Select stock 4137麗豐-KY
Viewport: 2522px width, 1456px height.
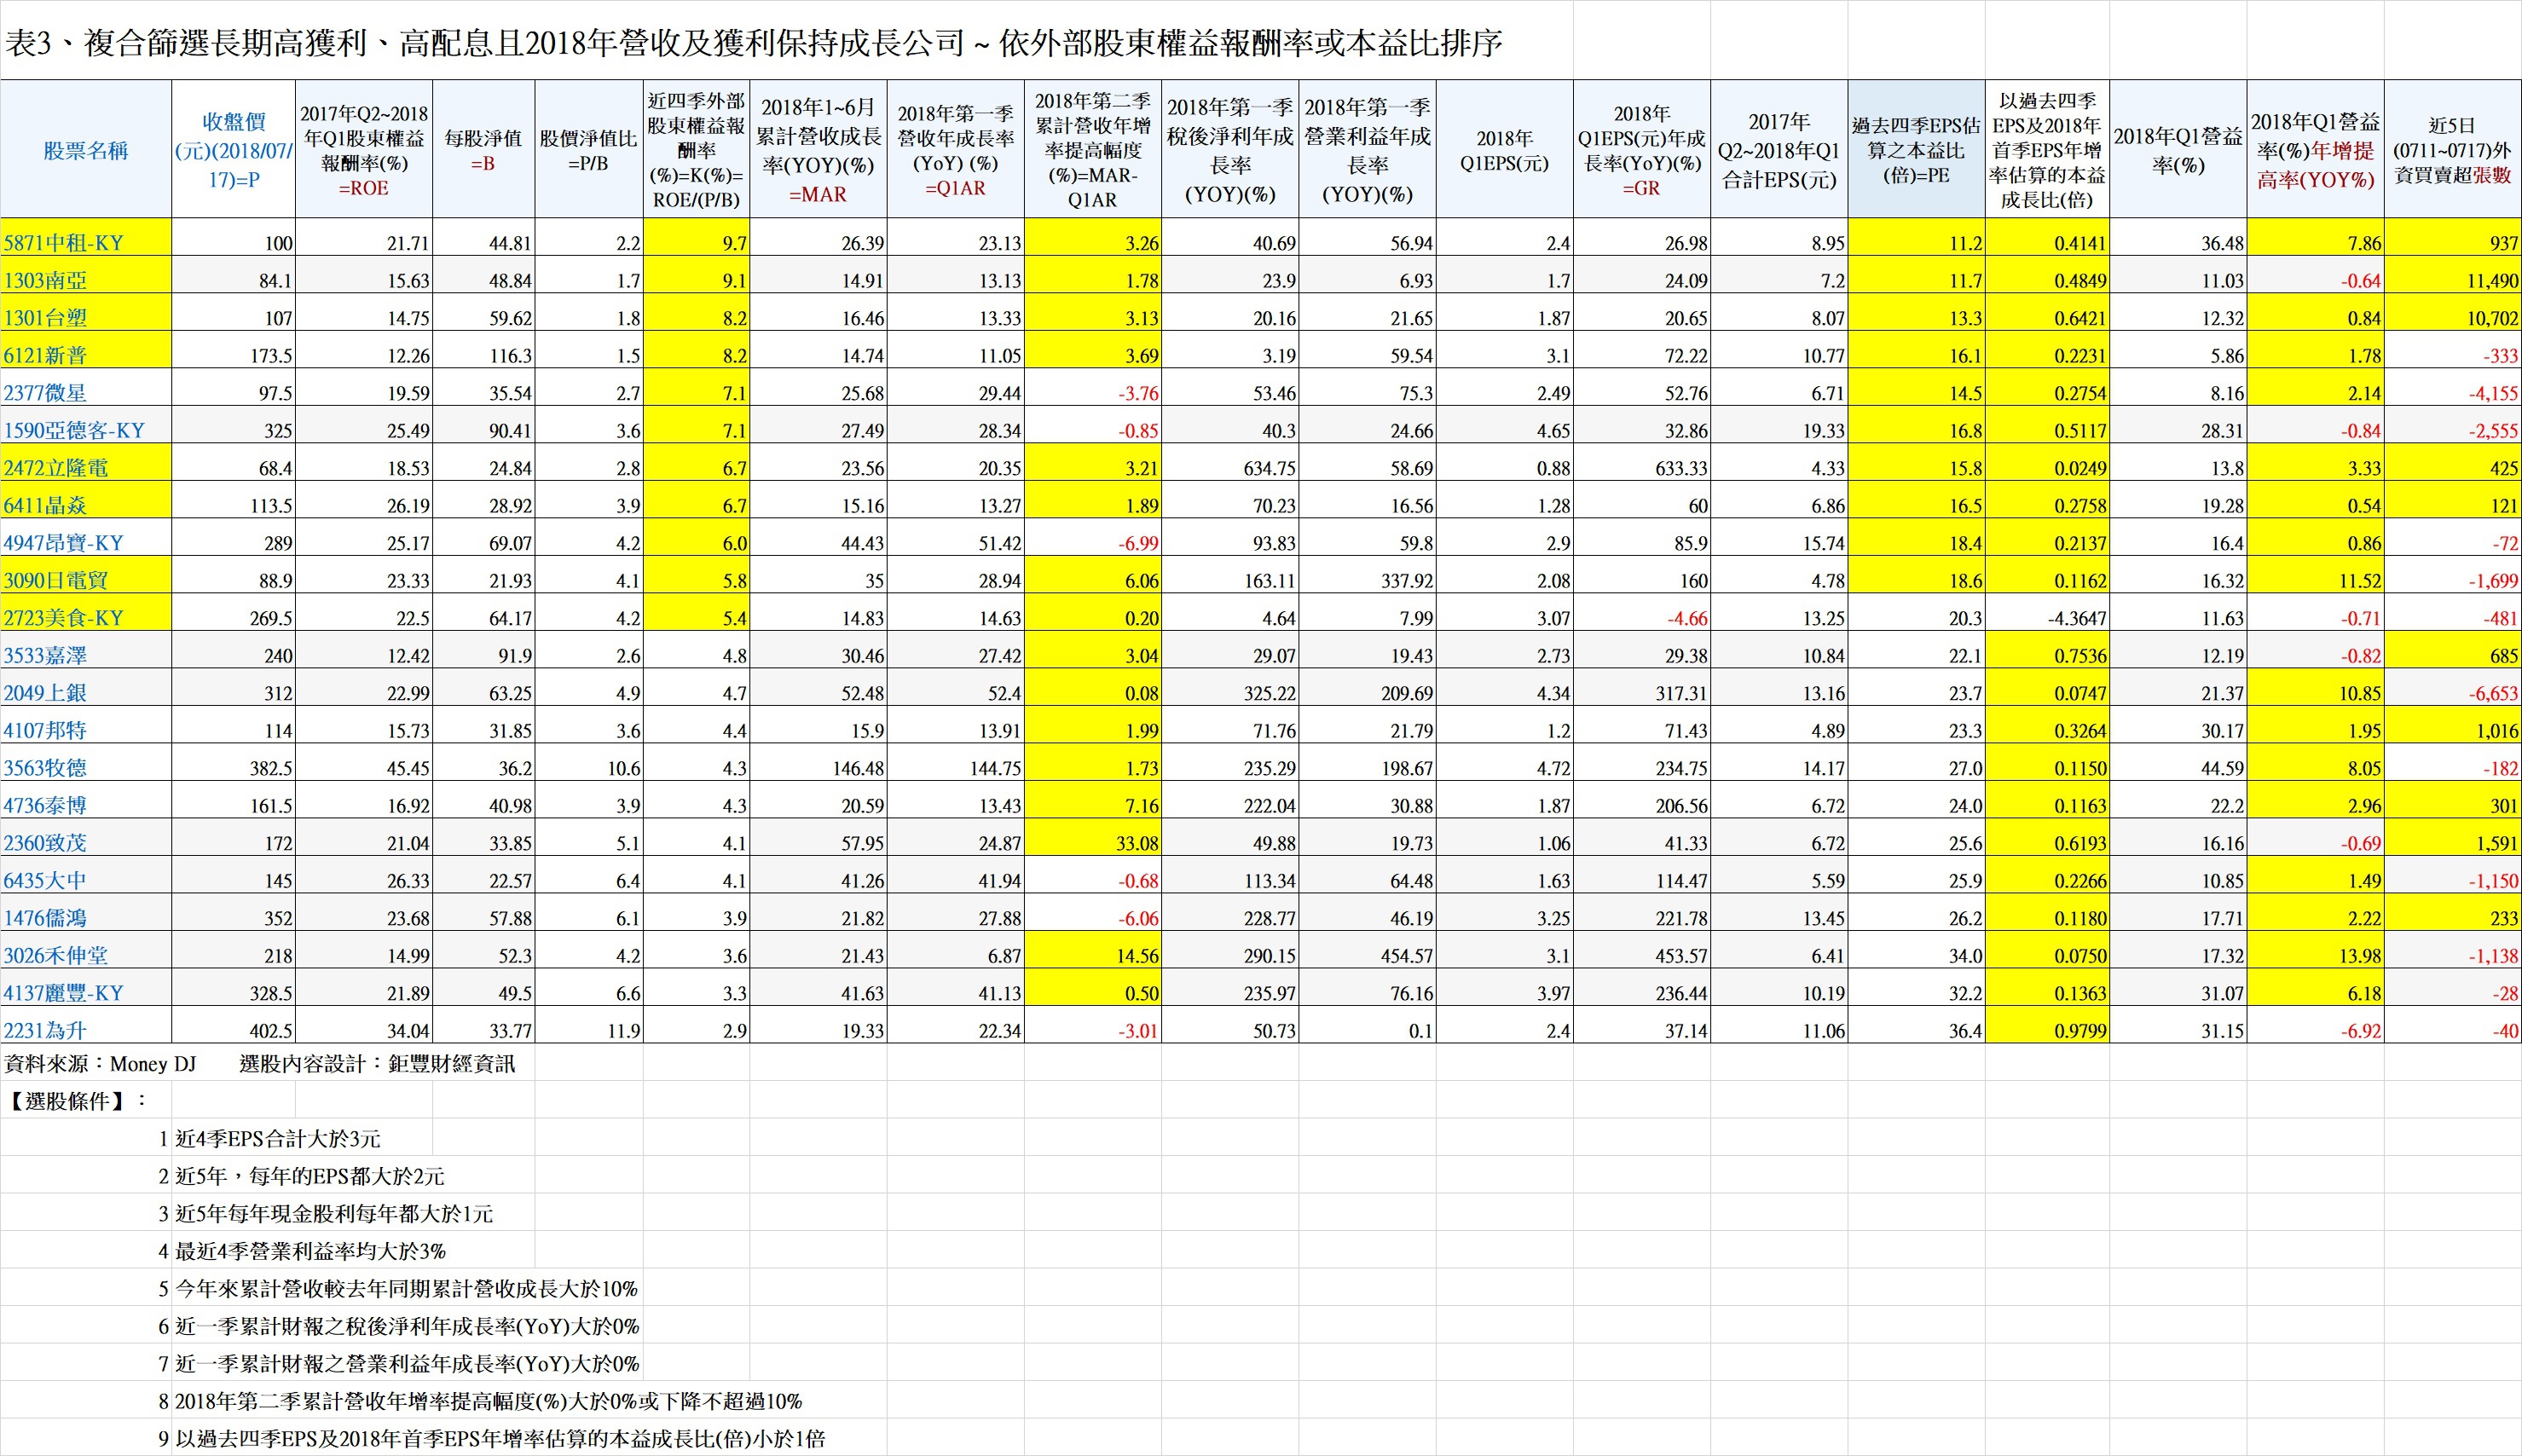point(64,993)
